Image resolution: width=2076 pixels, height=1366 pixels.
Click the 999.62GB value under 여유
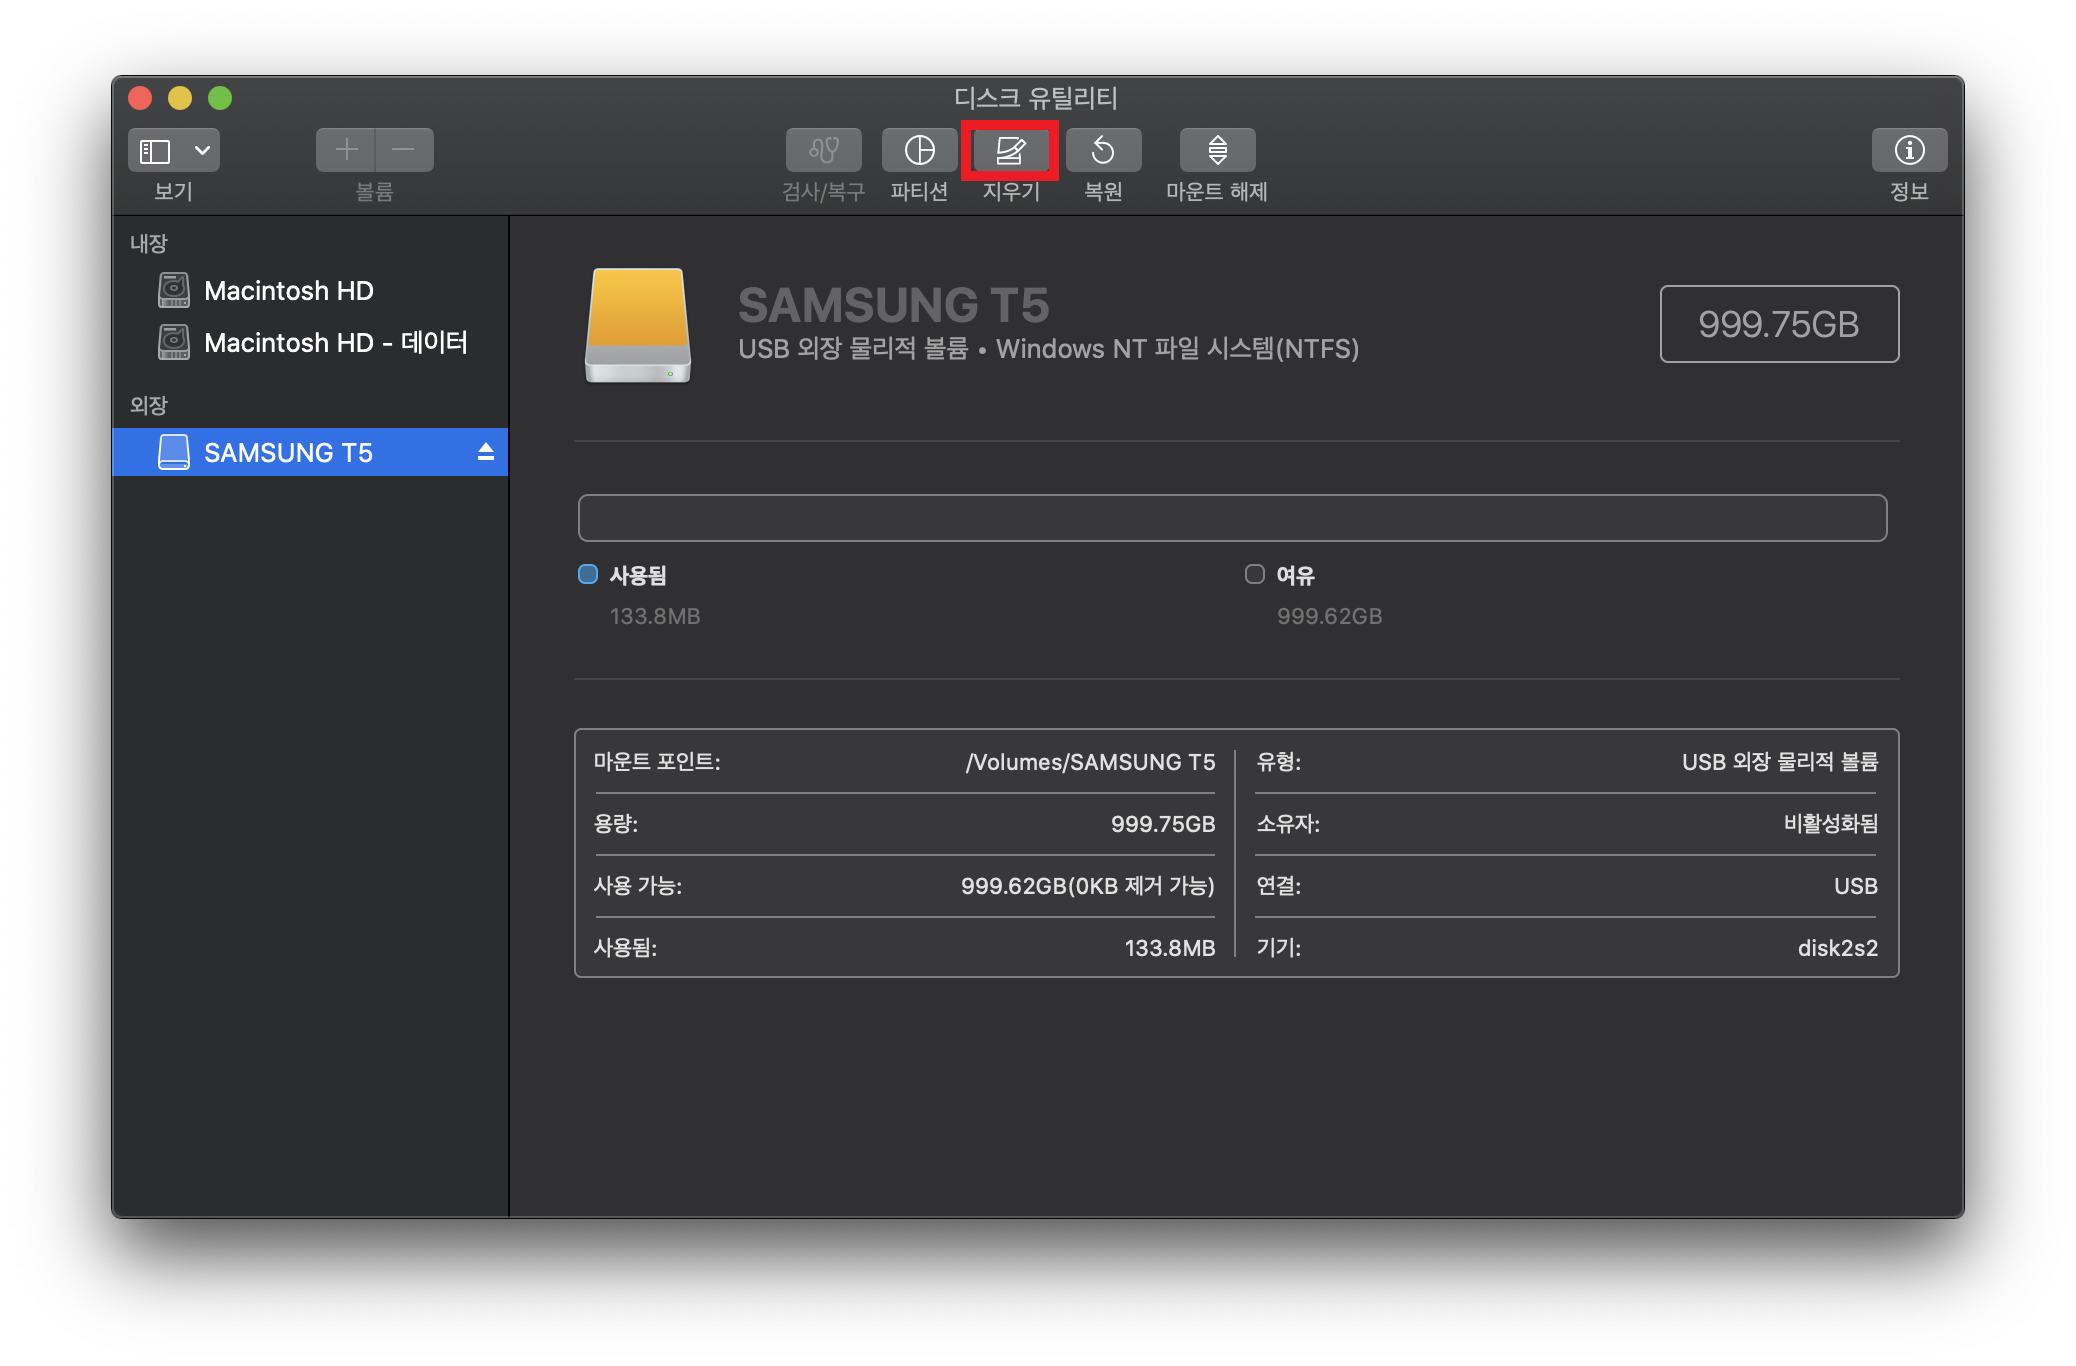[1329, 616]
